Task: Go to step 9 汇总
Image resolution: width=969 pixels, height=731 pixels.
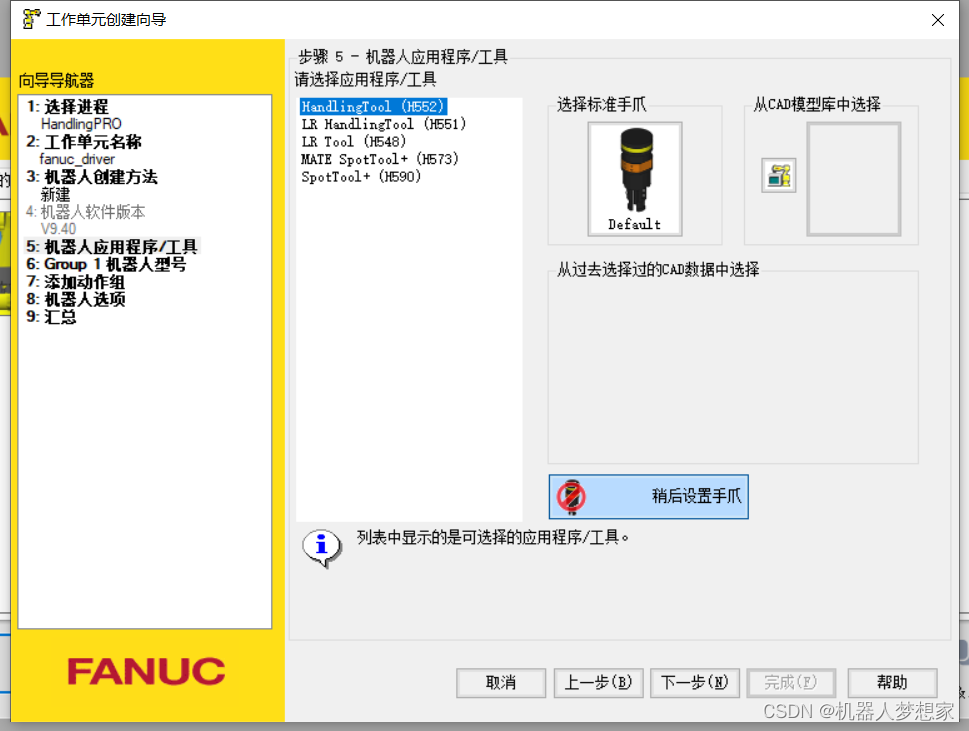Action: 51,317
